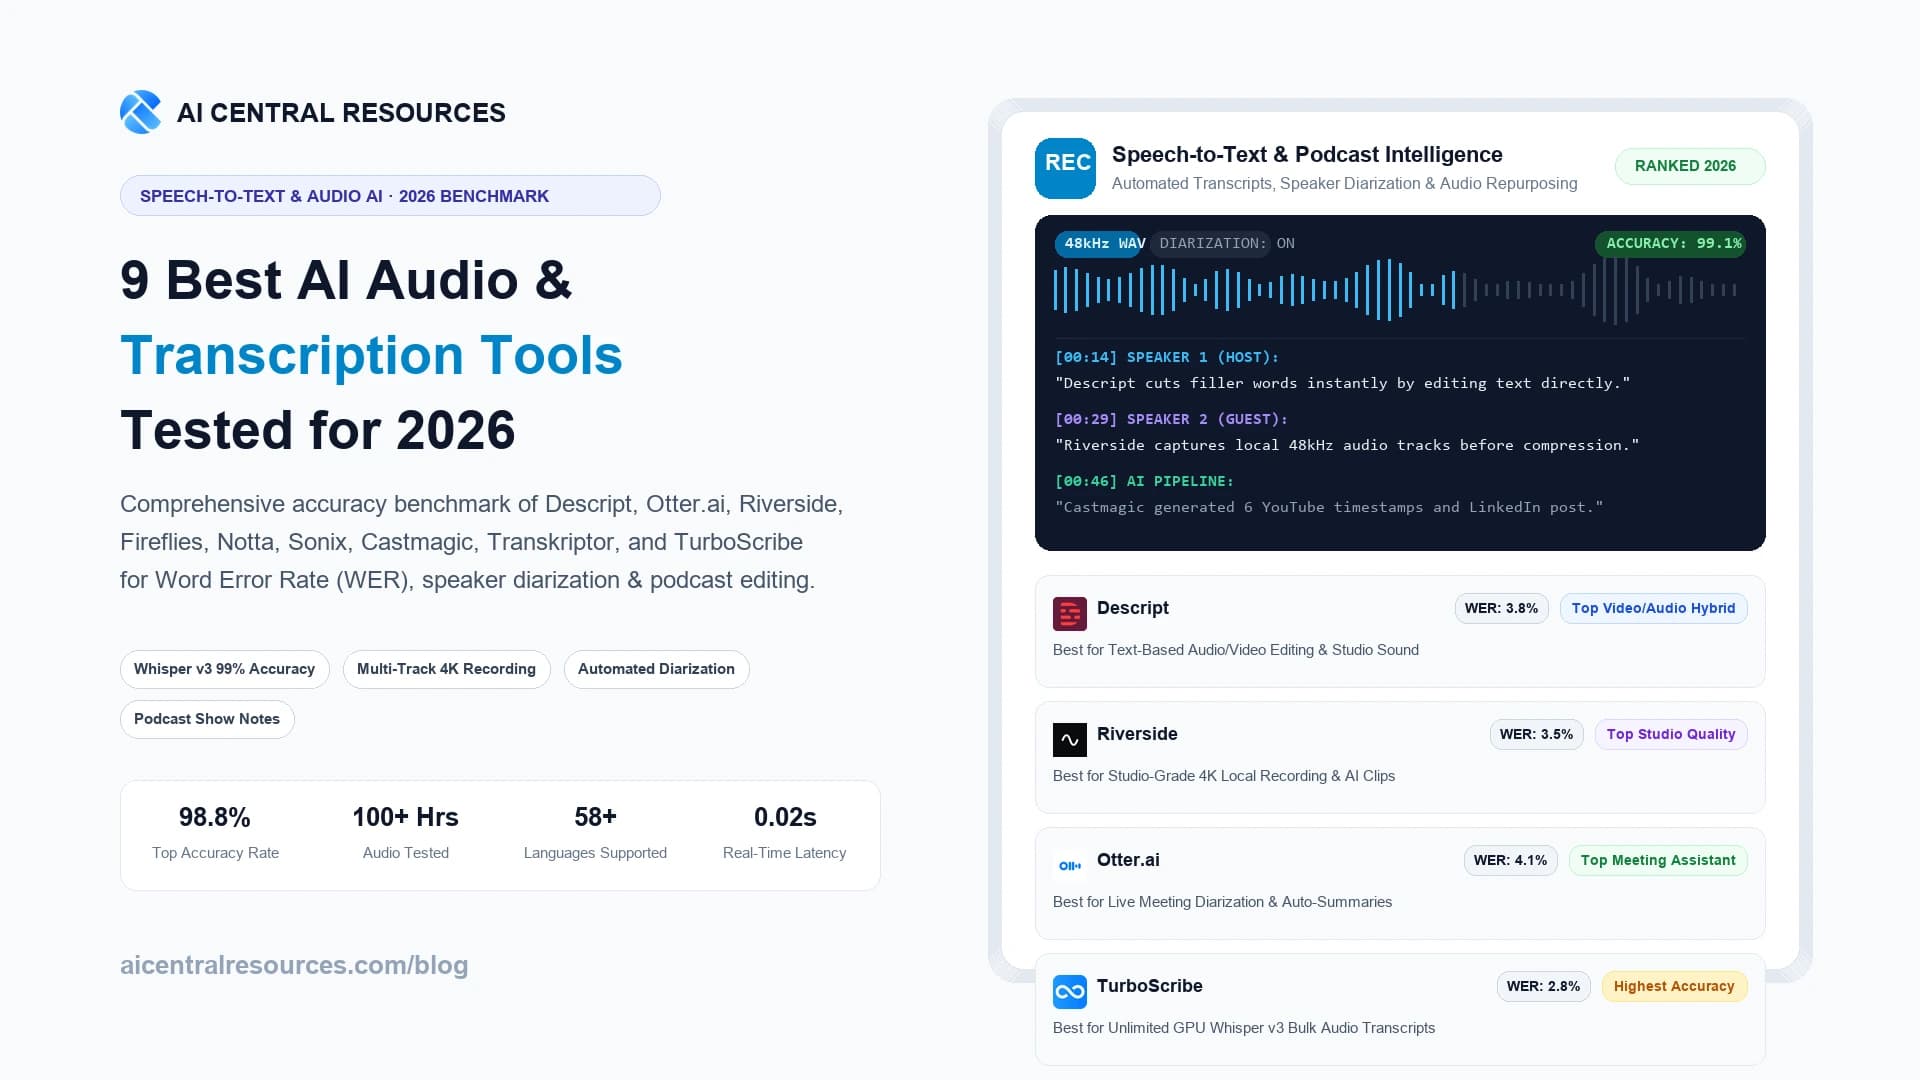The image size is (1920, 1080).
Task: Click the '48kHz WAV' pill
Action: tap(1097, 243)
